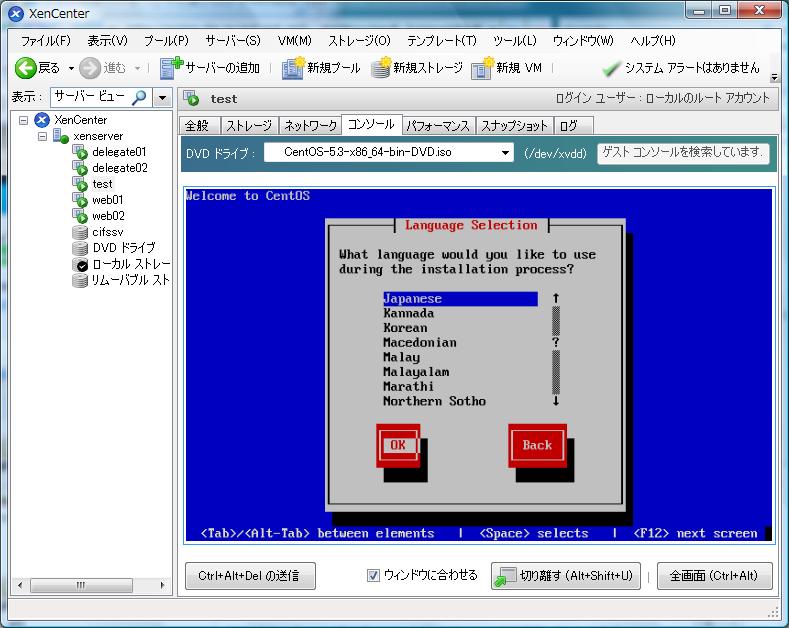Image resolution: width=789 pixels, height=628 pixels.
Task: Switch to the ストレージ tab
Action: tap(249, 126)
